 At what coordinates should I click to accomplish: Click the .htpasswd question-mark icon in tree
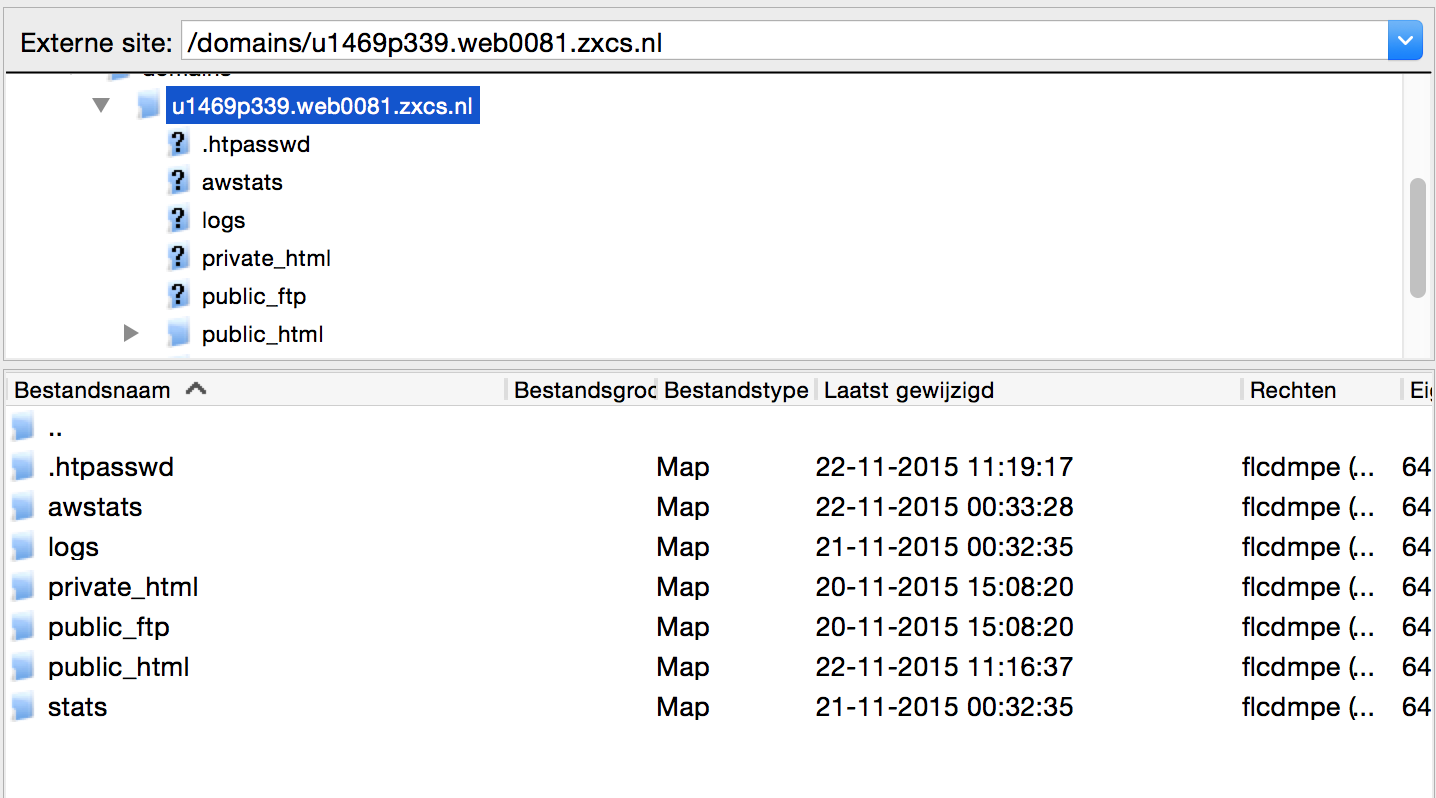pyautogui.click(x=178, y=144)
